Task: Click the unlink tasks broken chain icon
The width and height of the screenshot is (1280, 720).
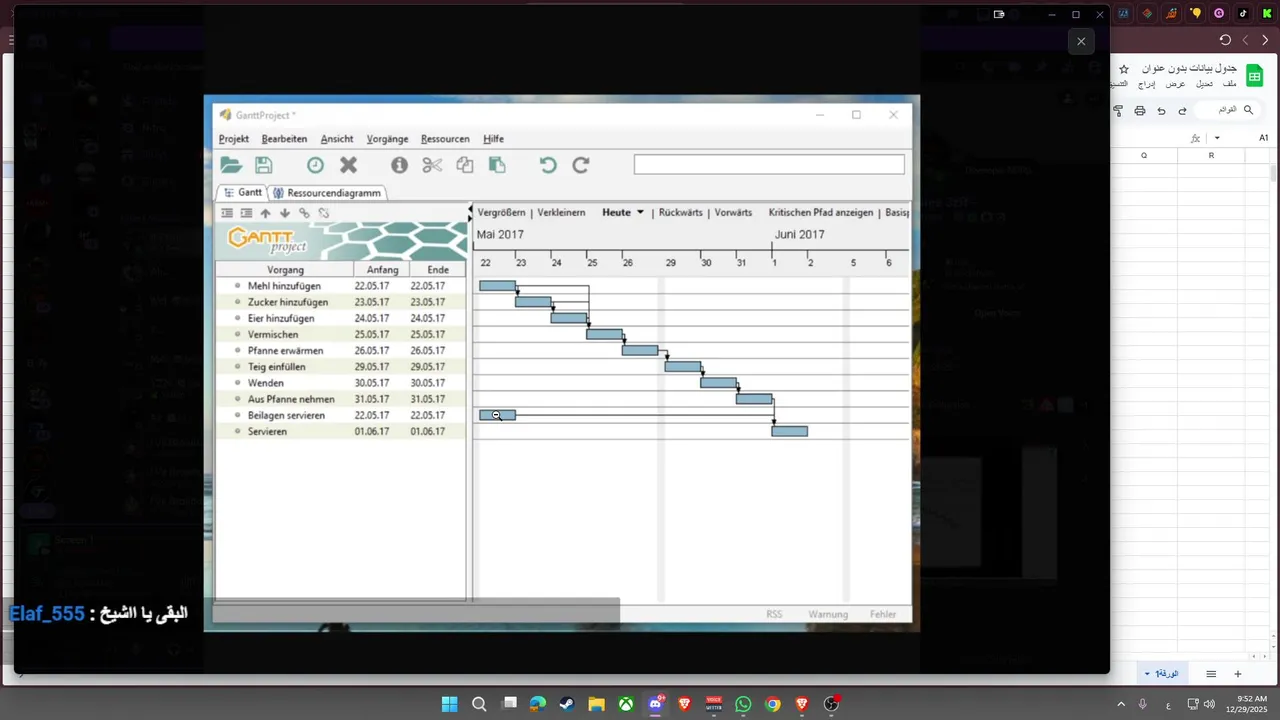Action: tap(324, 213)
